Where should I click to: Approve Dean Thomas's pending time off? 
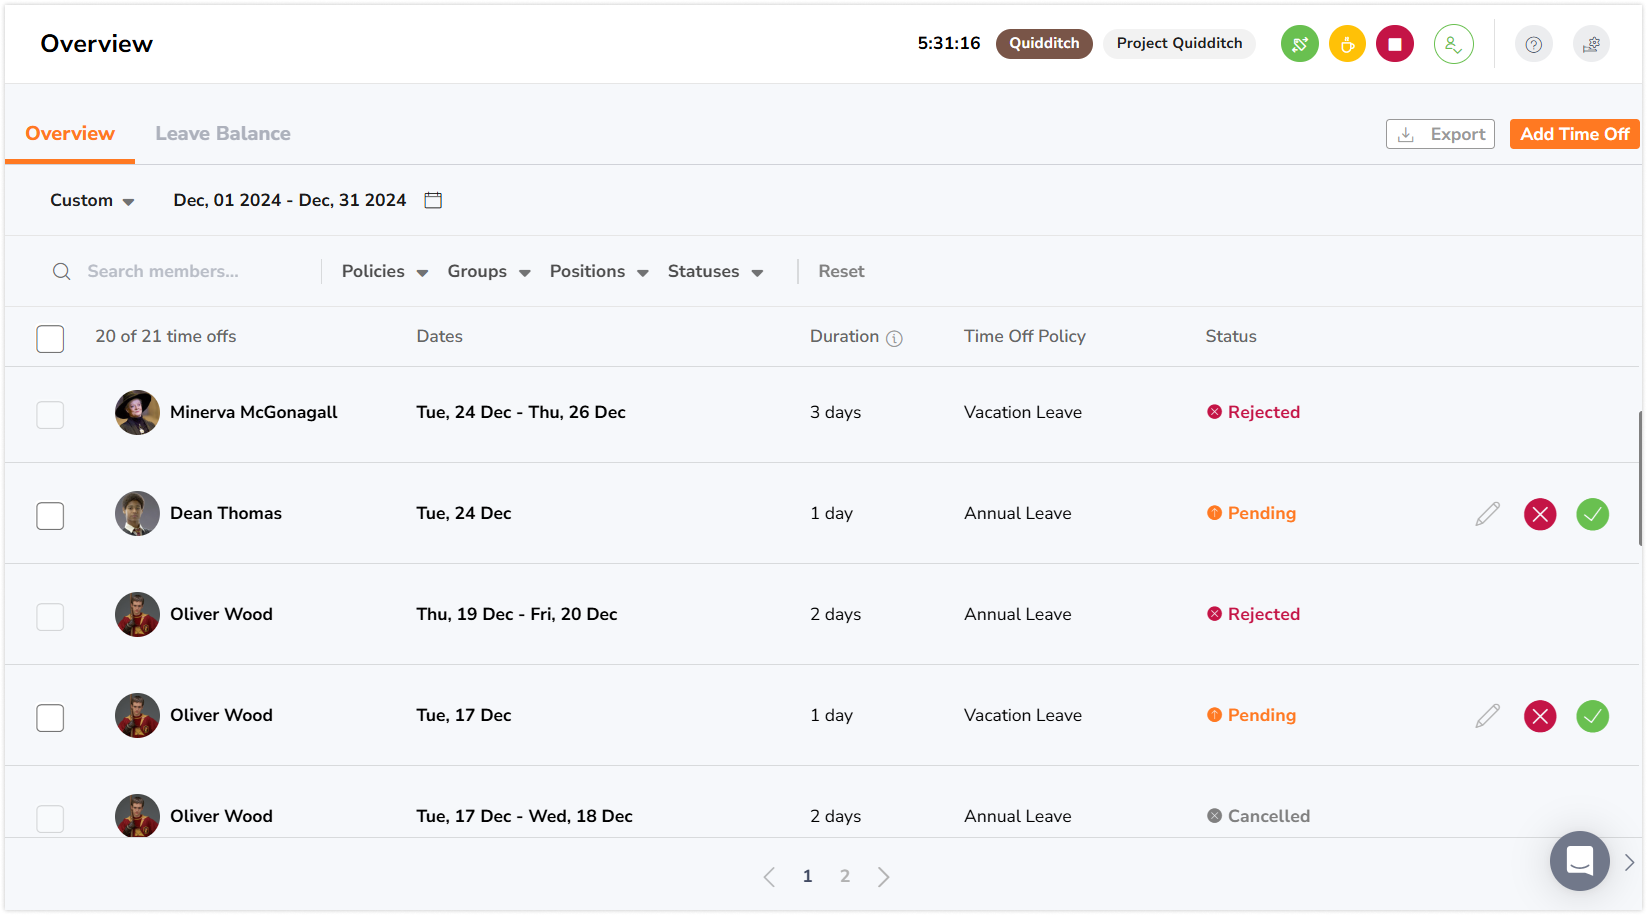(x=1592, y=514)
